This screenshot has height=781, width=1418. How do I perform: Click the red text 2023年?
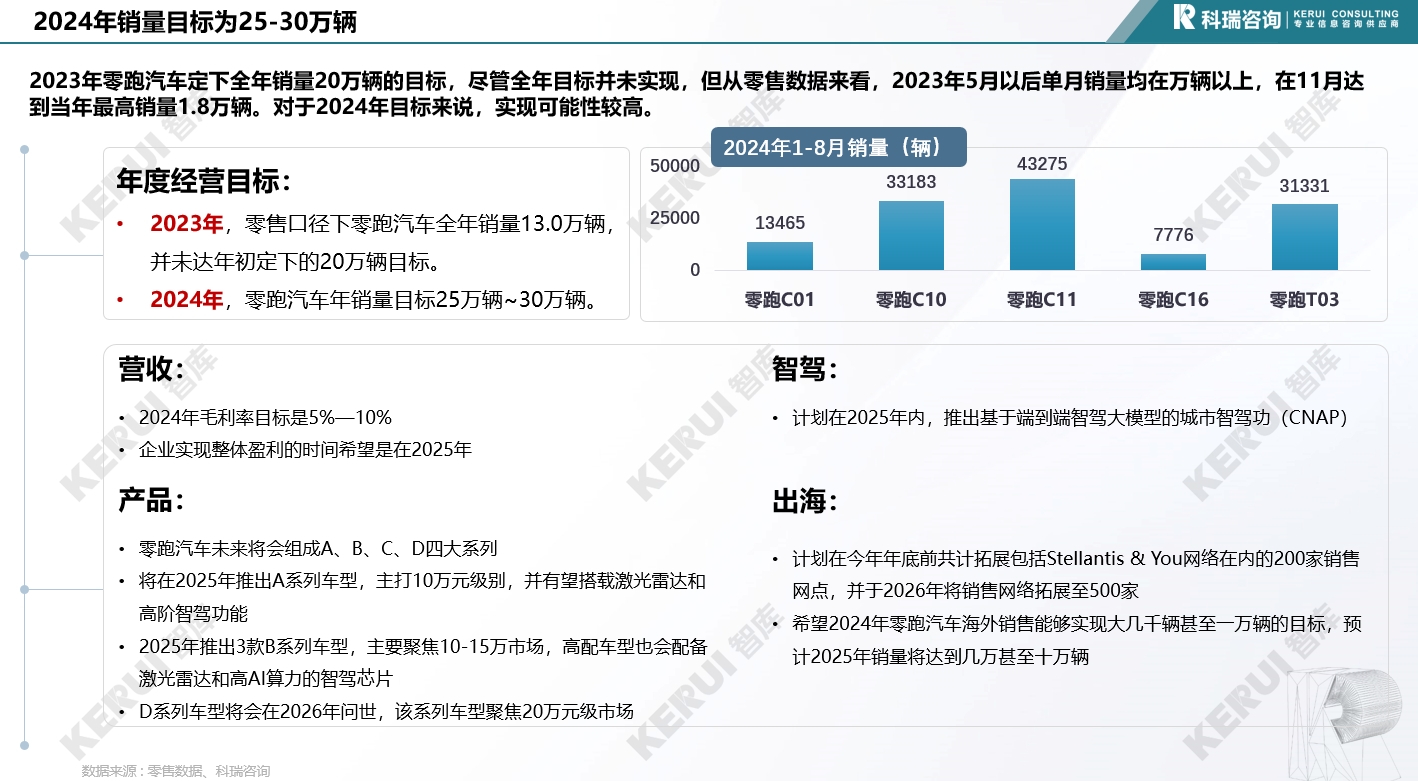[x=187, y=224]
